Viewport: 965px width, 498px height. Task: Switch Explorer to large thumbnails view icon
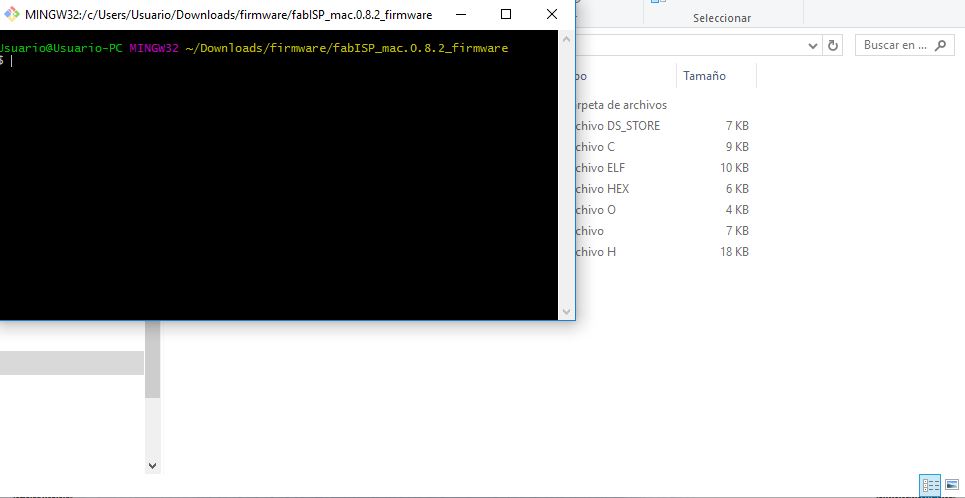pos(951,485)
